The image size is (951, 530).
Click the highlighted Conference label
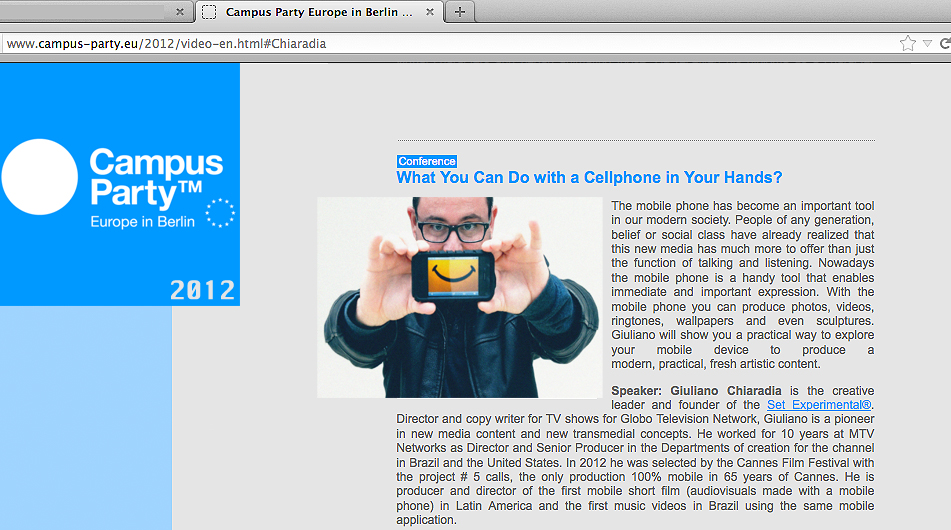tap(427, 161)
